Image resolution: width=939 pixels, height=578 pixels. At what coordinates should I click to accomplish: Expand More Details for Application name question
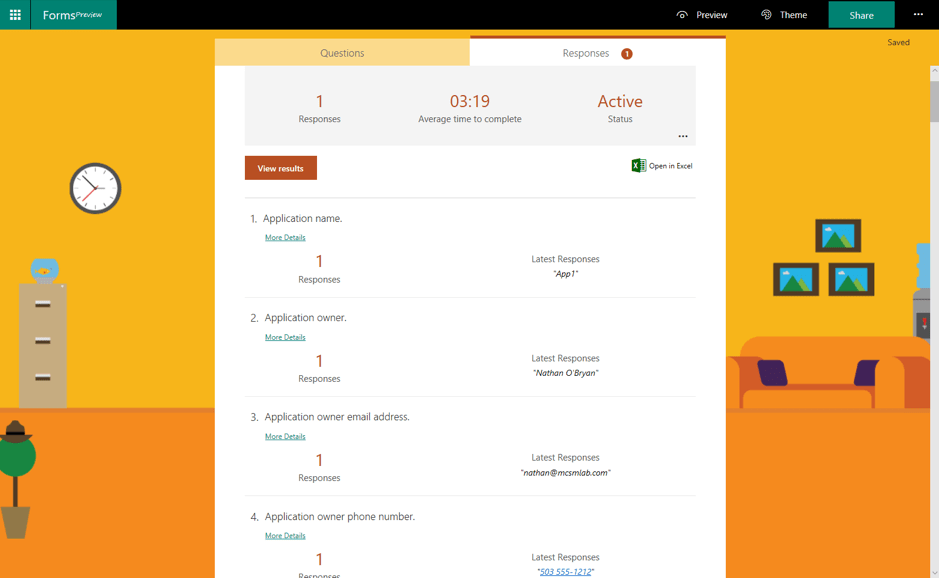tap(285, 237)
